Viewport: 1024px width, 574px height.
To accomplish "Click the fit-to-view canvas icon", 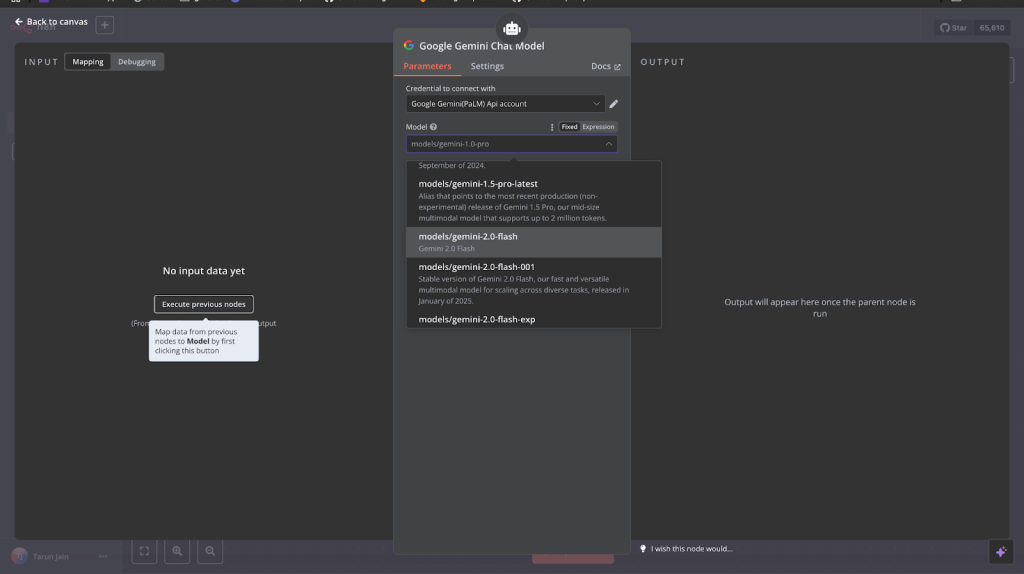I will coord(144,551).
